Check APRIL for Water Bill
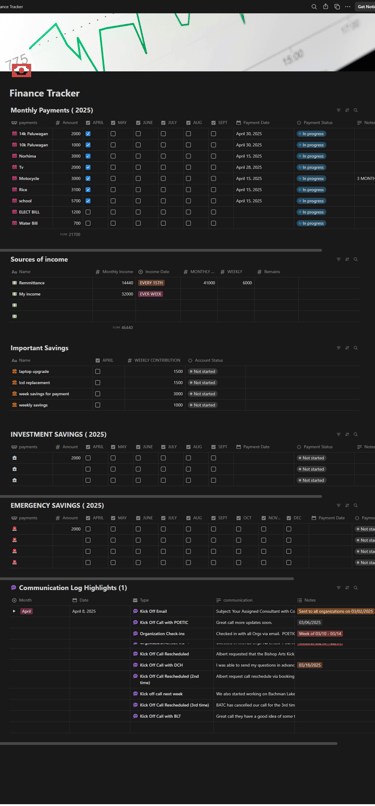Image resolution: width=375 pixels, height=806 pixels. [x=88, y=223]
